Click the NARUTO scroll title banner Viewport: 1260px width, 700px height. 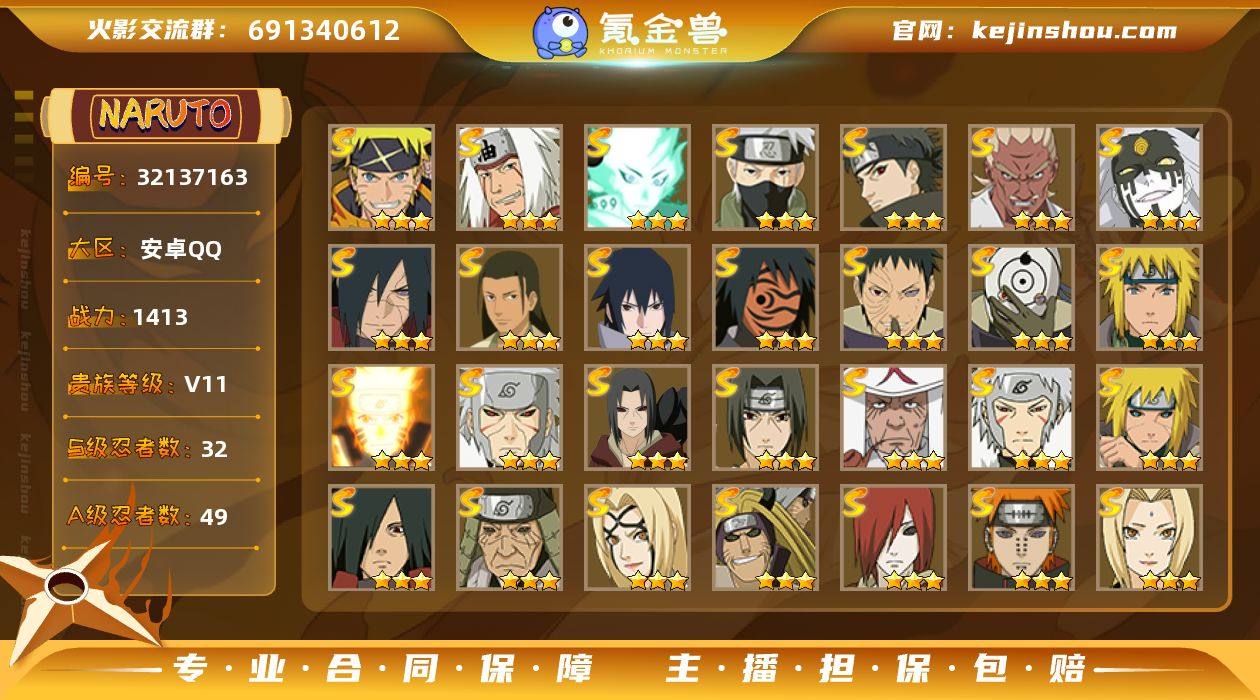pyautogui.click(x=166, y=114)
